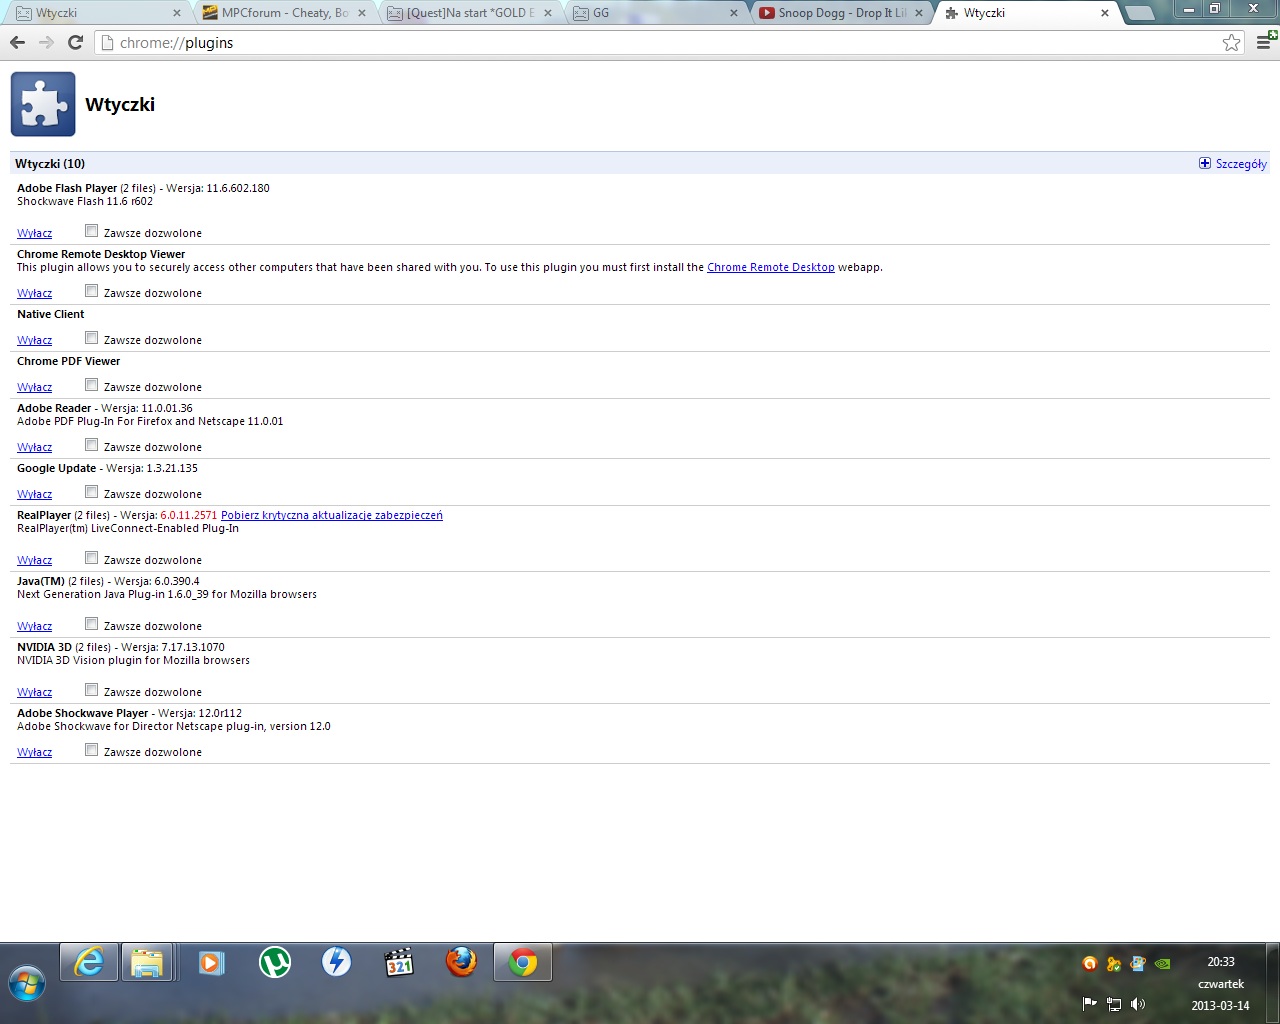Open uTorrent from the taskbar

tap(275, 962)
